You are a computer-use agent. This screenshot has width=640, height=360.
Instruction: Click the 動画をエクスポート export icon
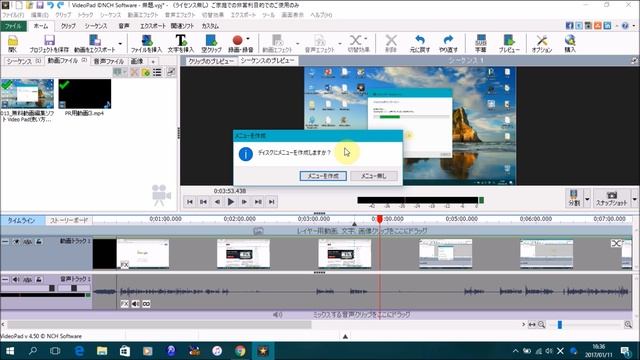pos(95,43)
